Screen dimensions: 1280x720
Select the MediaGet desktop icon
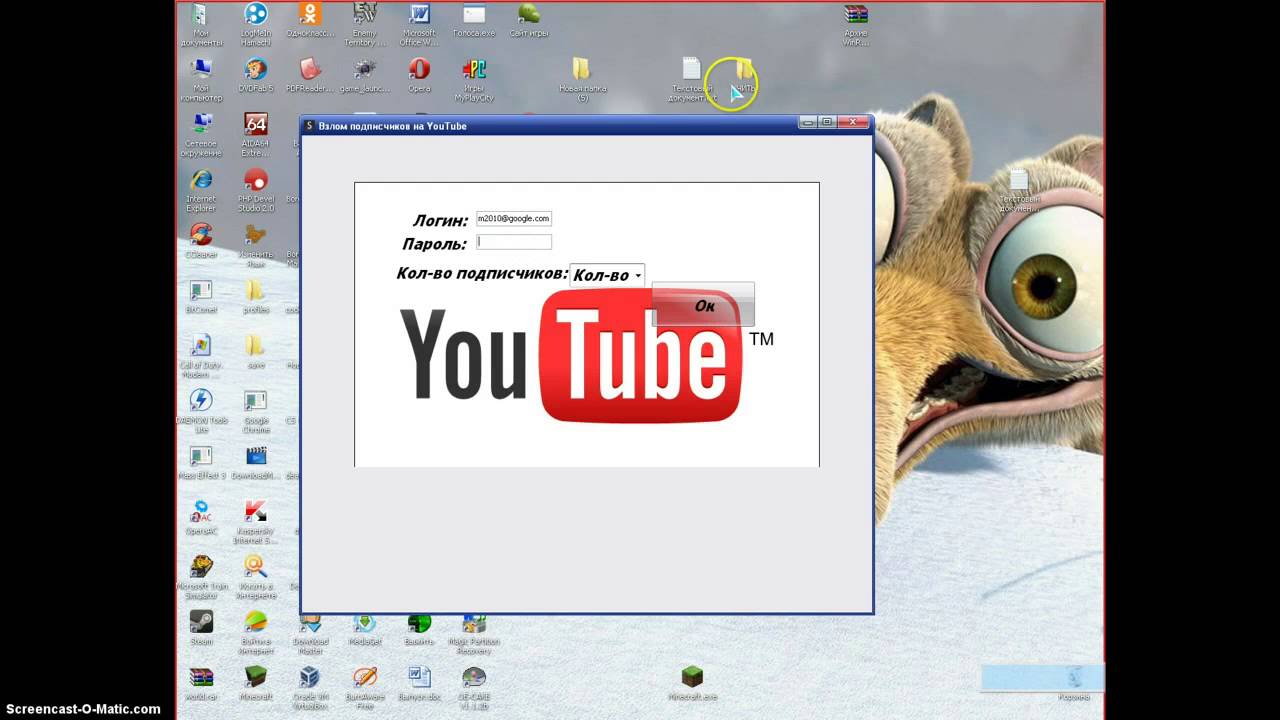click(x=365, y=627)
